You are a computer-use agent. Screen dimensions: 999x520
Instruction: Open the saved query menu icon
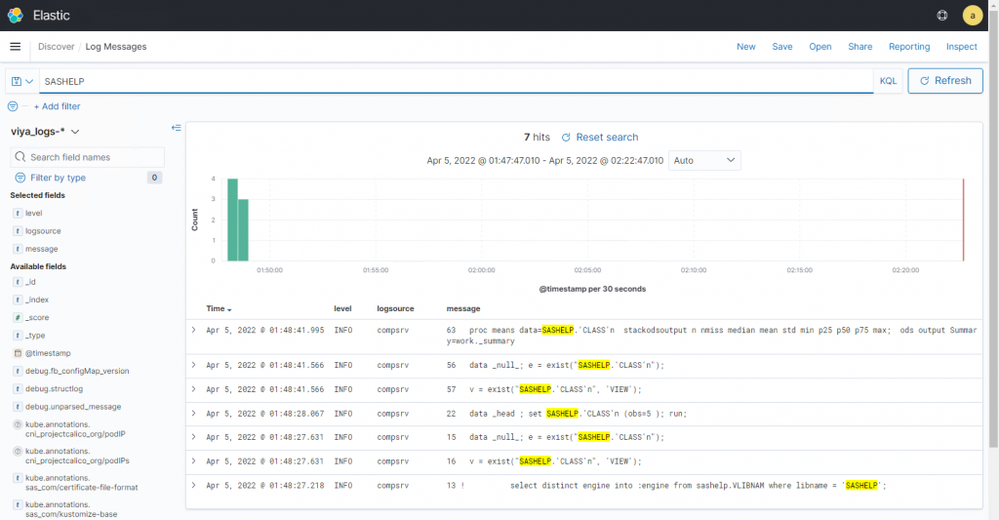(21, 81)
